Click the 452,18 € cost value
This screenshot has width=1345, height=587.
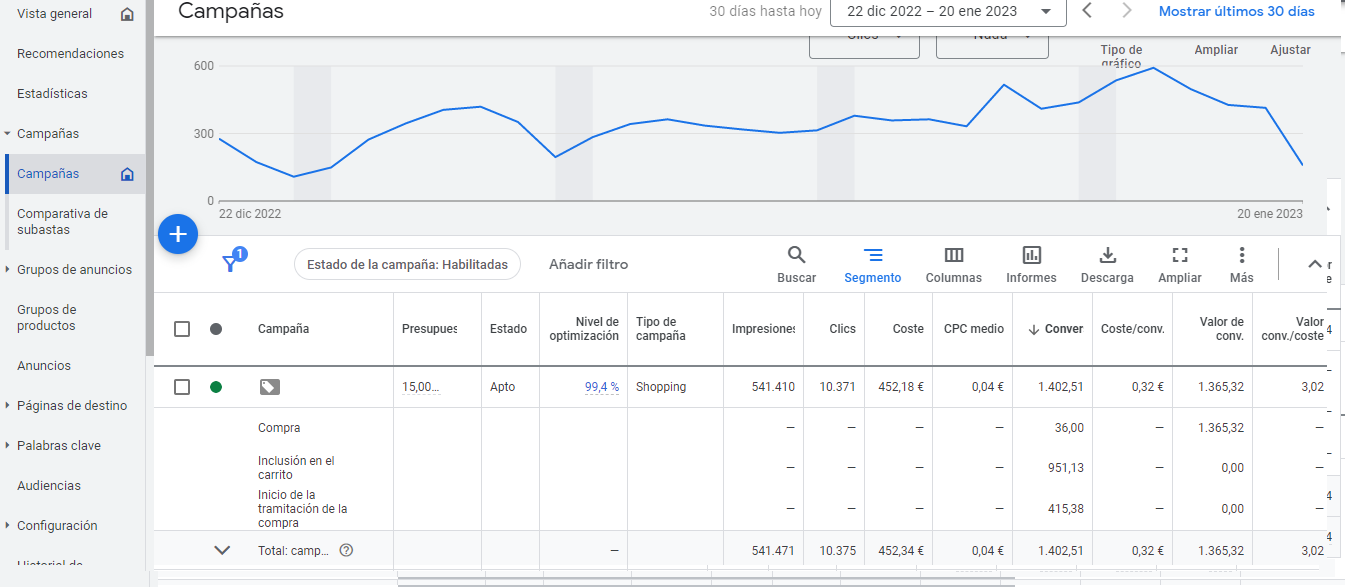901,387
